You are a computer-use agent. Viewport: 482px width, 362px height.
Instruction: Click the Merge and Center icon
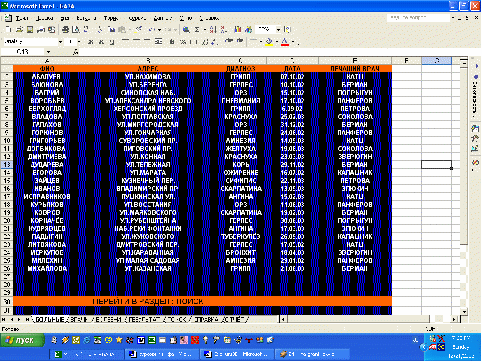point(158,41)
